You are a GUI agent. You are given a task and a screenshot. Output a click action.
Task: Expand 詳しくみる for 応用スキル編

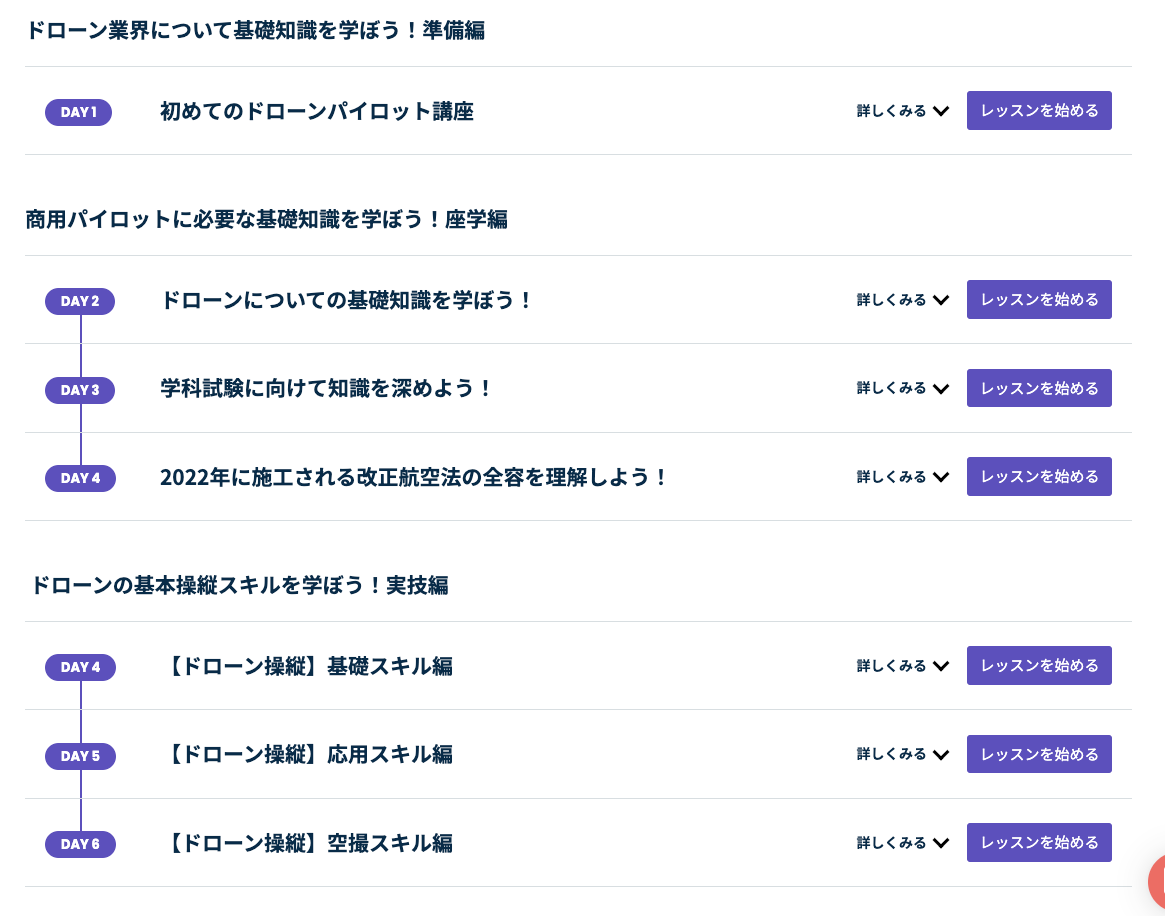click(903, 754)
